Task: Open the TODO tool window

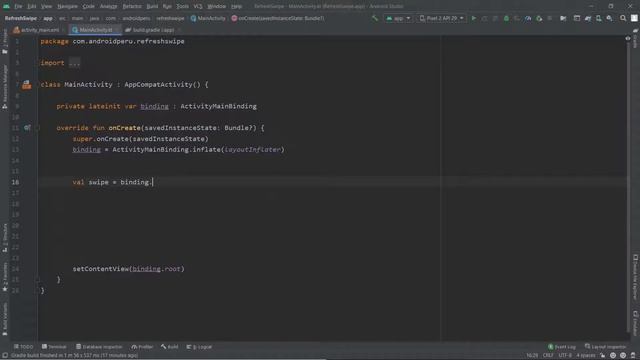Action: coord(23,347)
